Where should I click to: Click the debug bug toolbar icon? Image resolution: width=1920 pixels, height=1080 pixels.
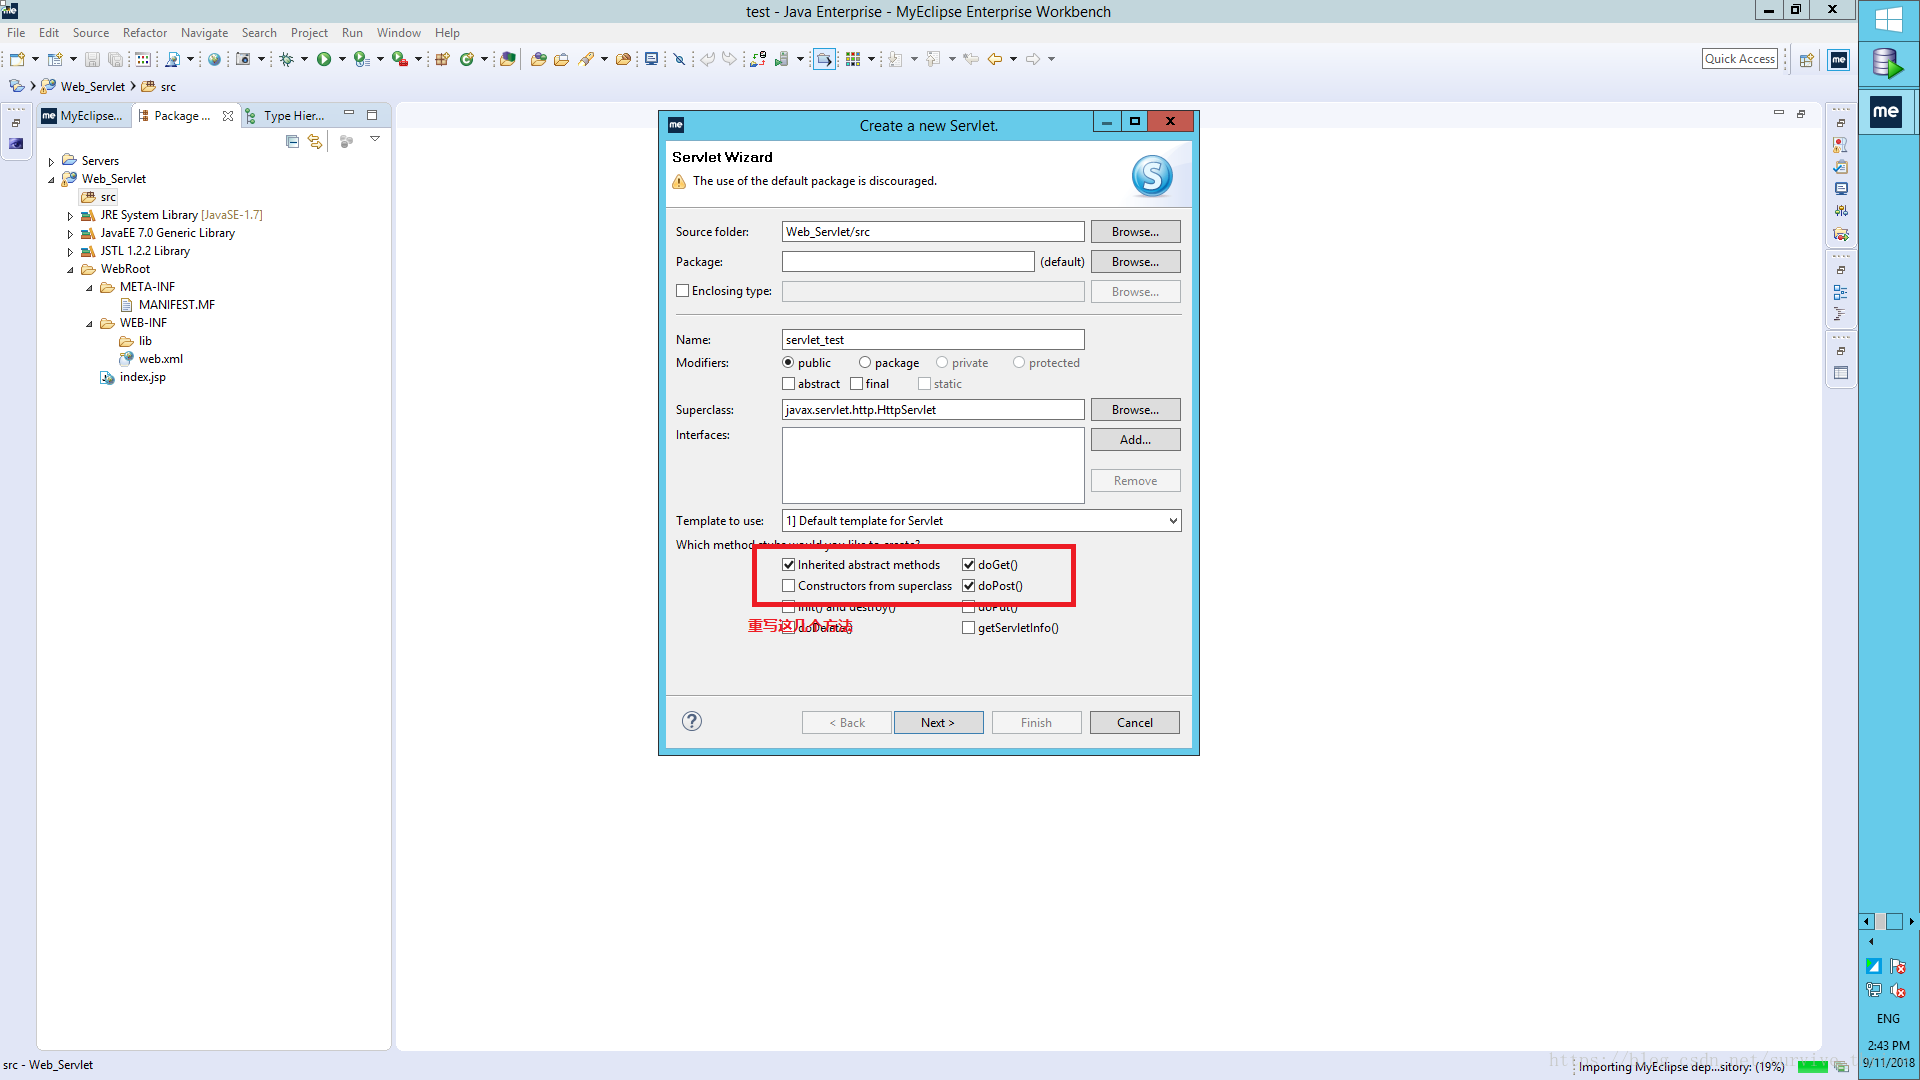pyautogui.click(x=287, y=59)
